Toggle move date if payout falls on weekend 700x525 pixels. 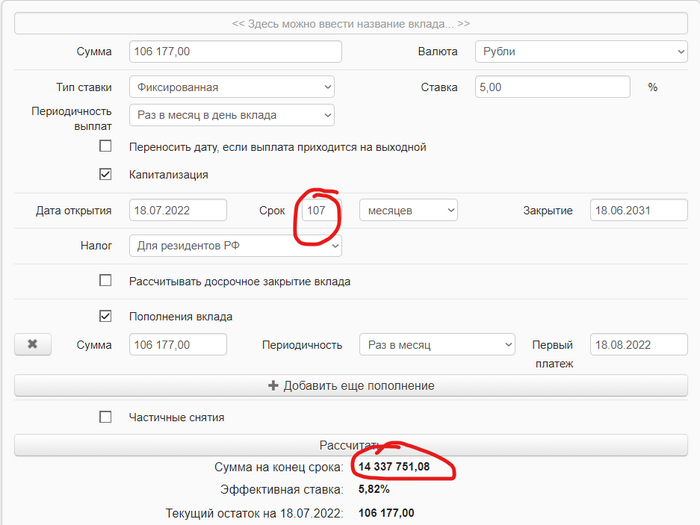105,146
